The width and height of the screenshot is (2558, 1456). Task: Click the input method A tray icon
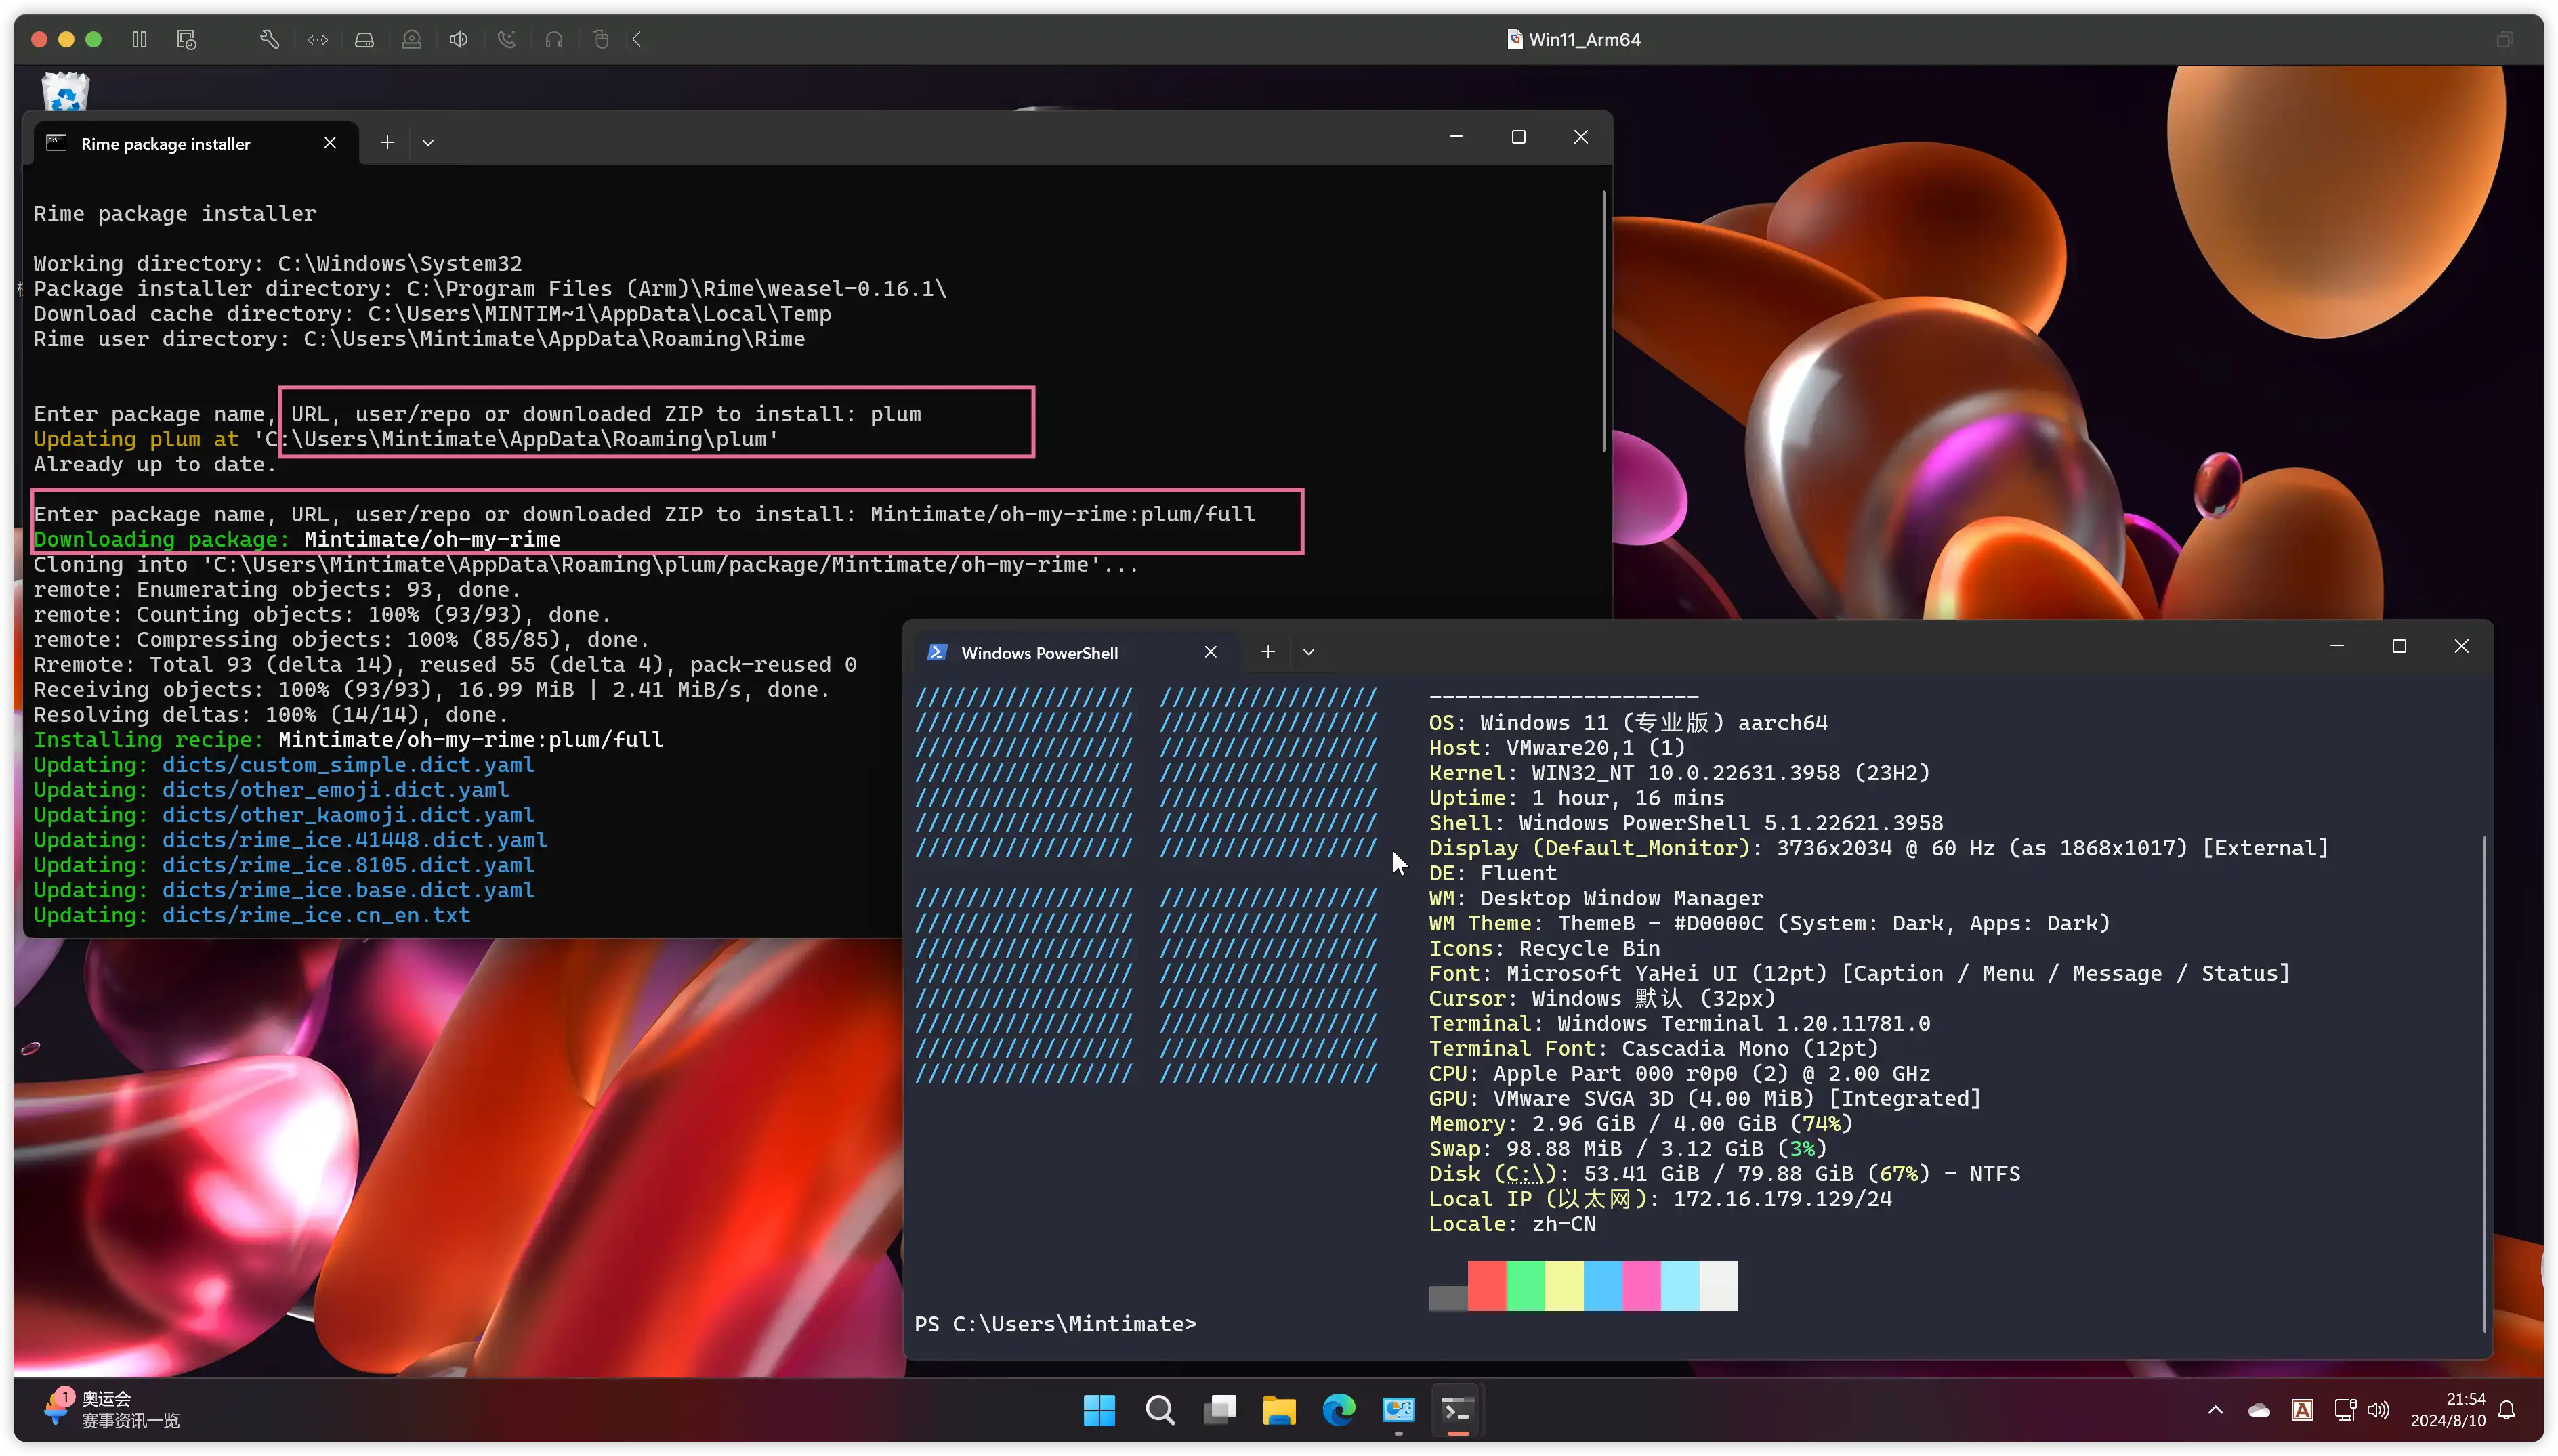pos(2302,1410)
